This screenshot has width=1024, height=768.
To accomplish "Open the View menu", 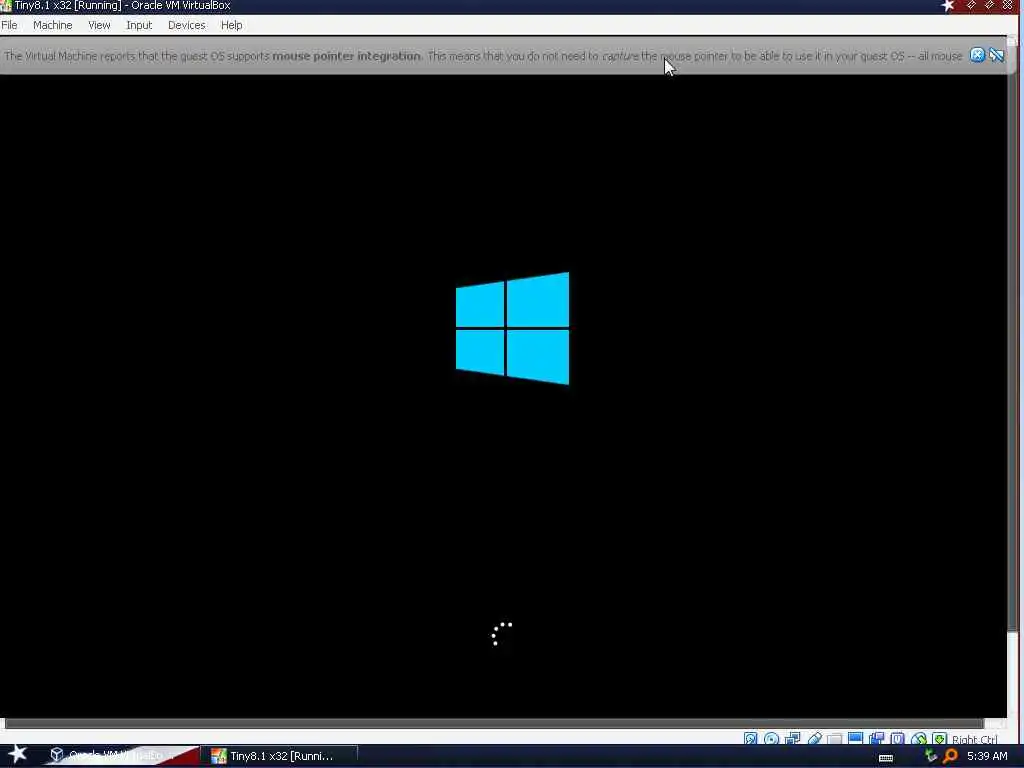I will pyautogui.click(x=99, y=25).
